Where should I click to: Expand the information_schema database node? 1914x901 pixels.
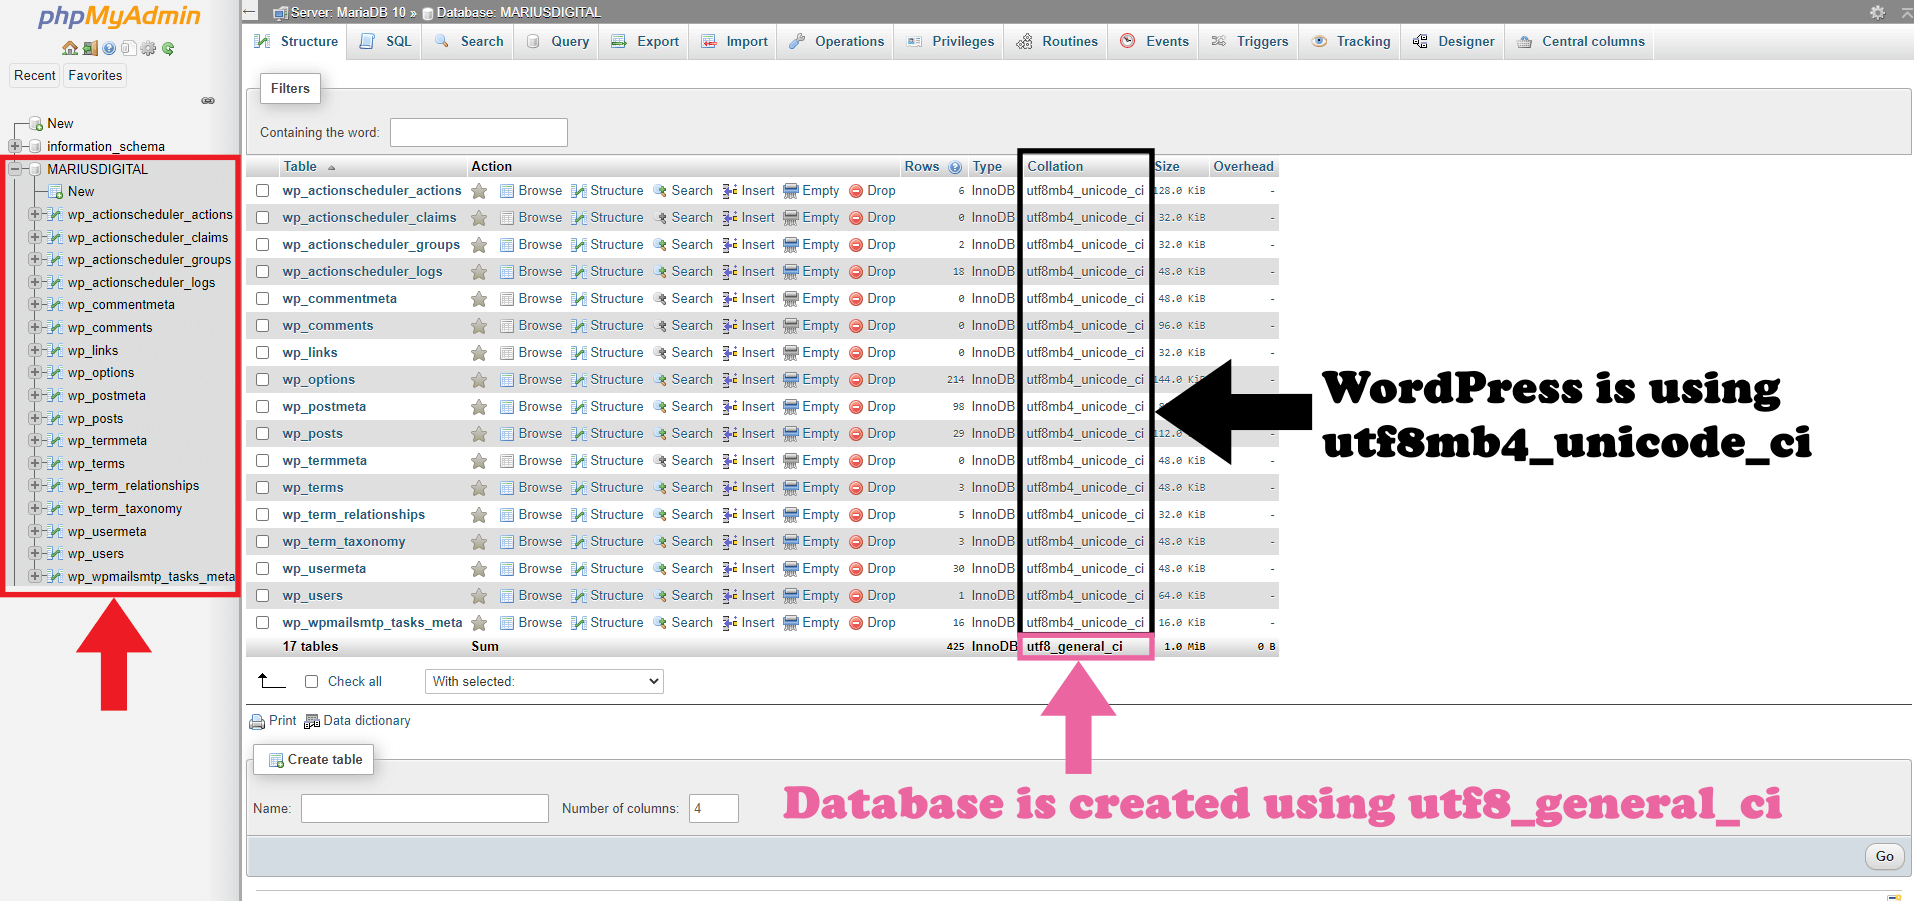click(x=15, y=146)
